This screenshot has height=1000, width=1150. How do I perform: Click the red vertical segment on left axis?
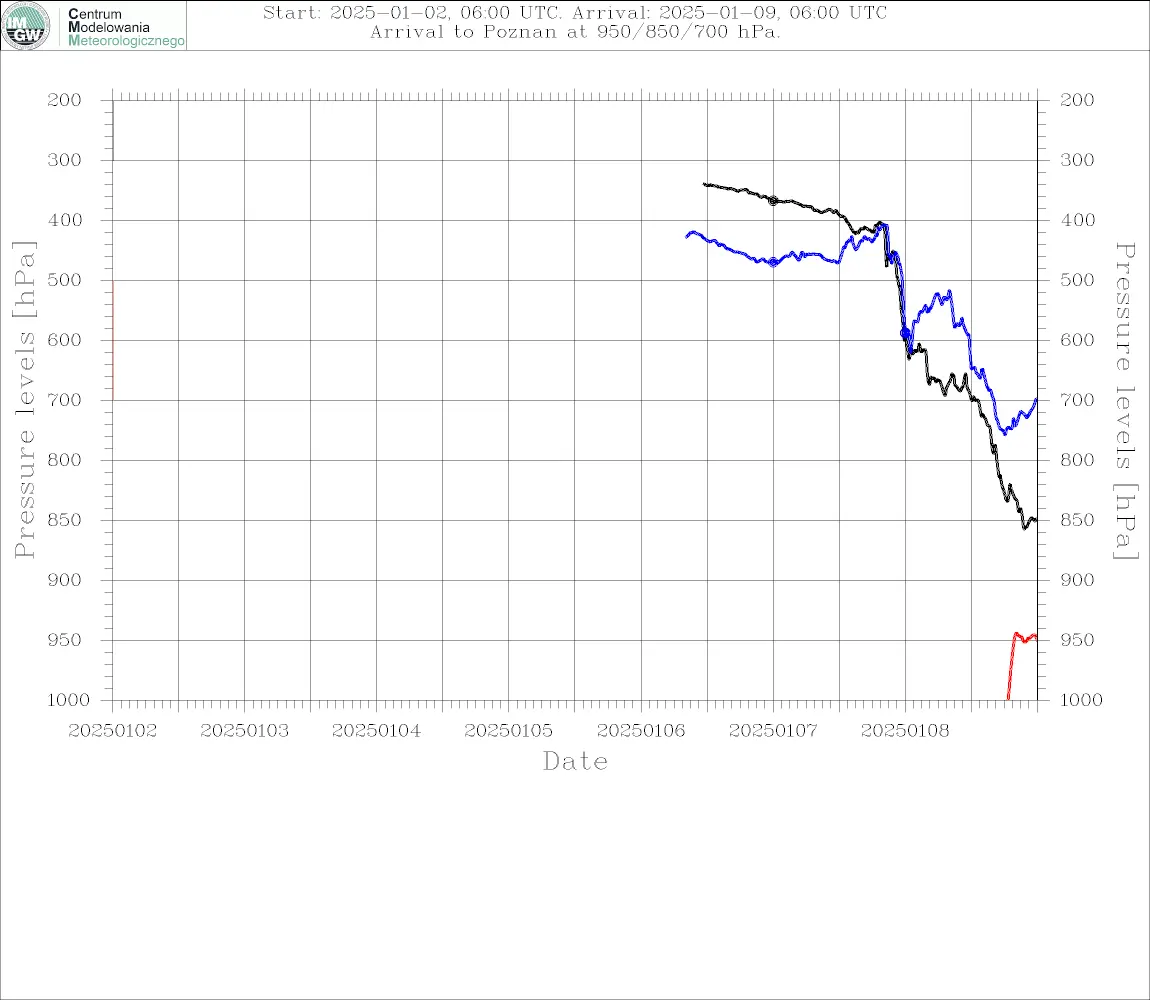(113, 340)
